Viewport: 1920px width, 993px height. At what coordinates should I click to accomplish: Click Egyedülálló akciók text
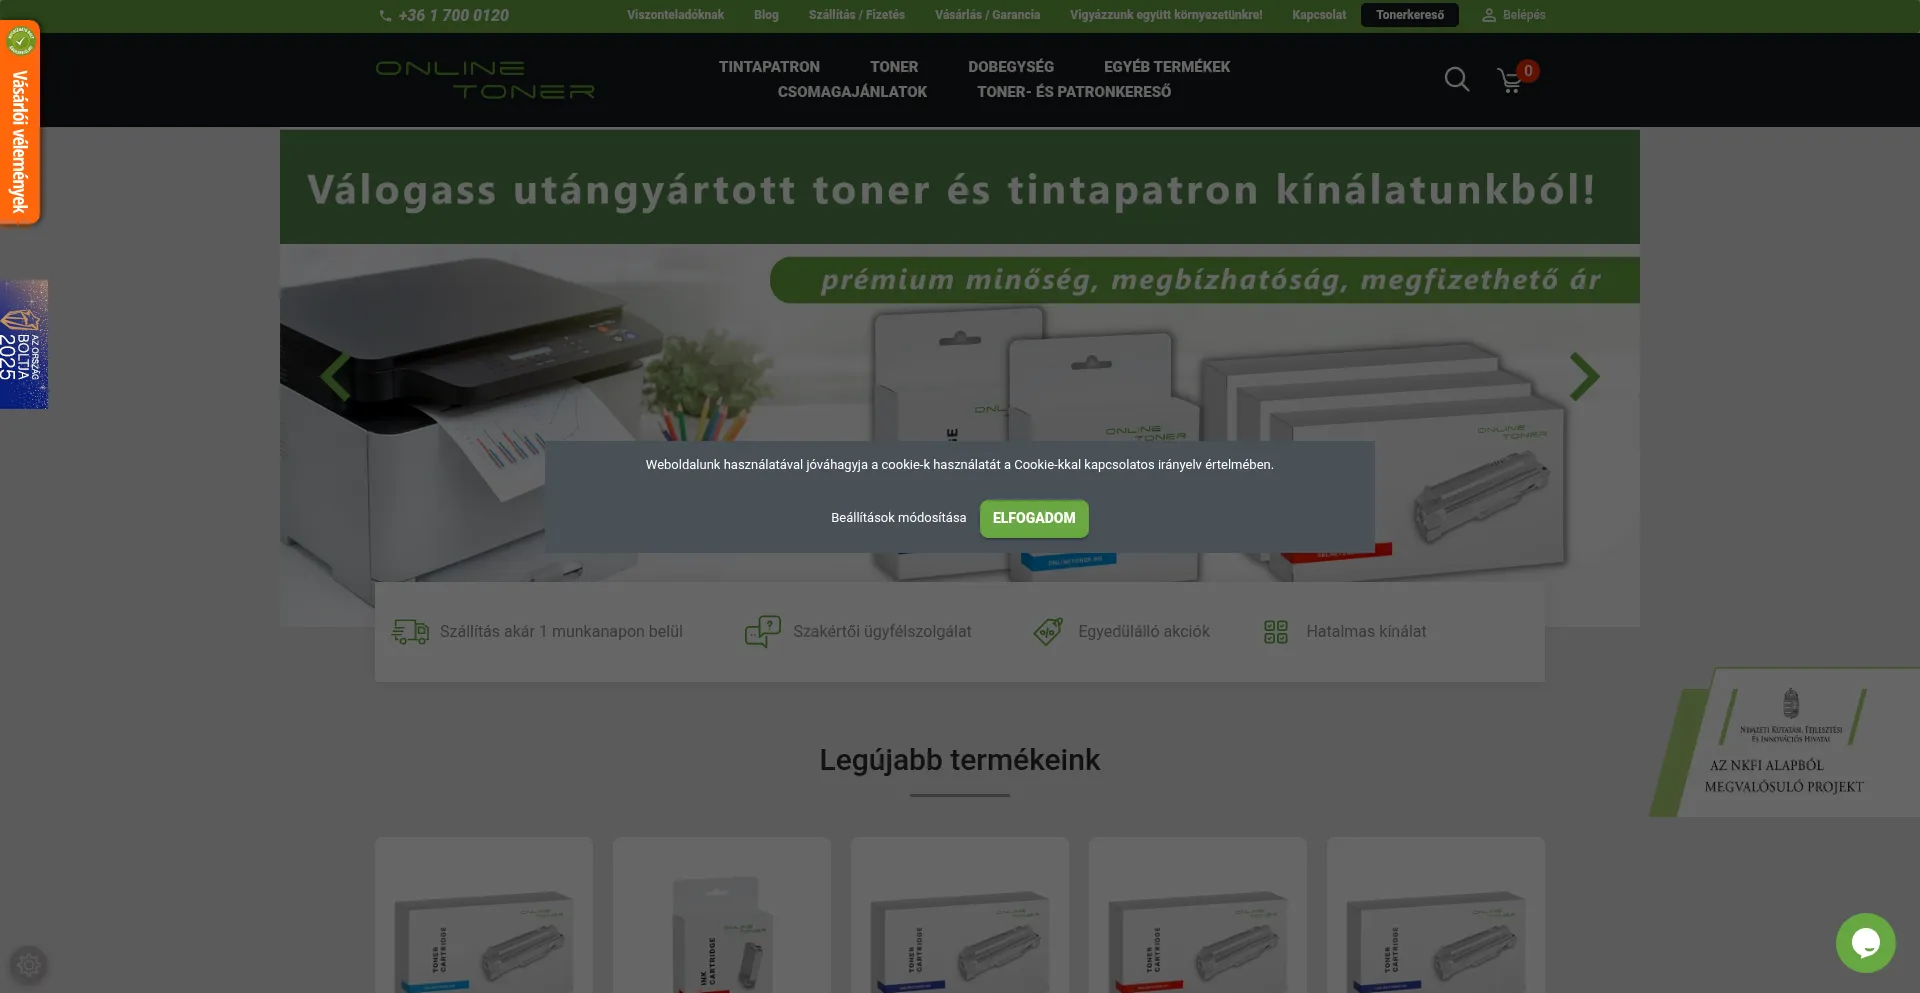tap(1144, 632)
